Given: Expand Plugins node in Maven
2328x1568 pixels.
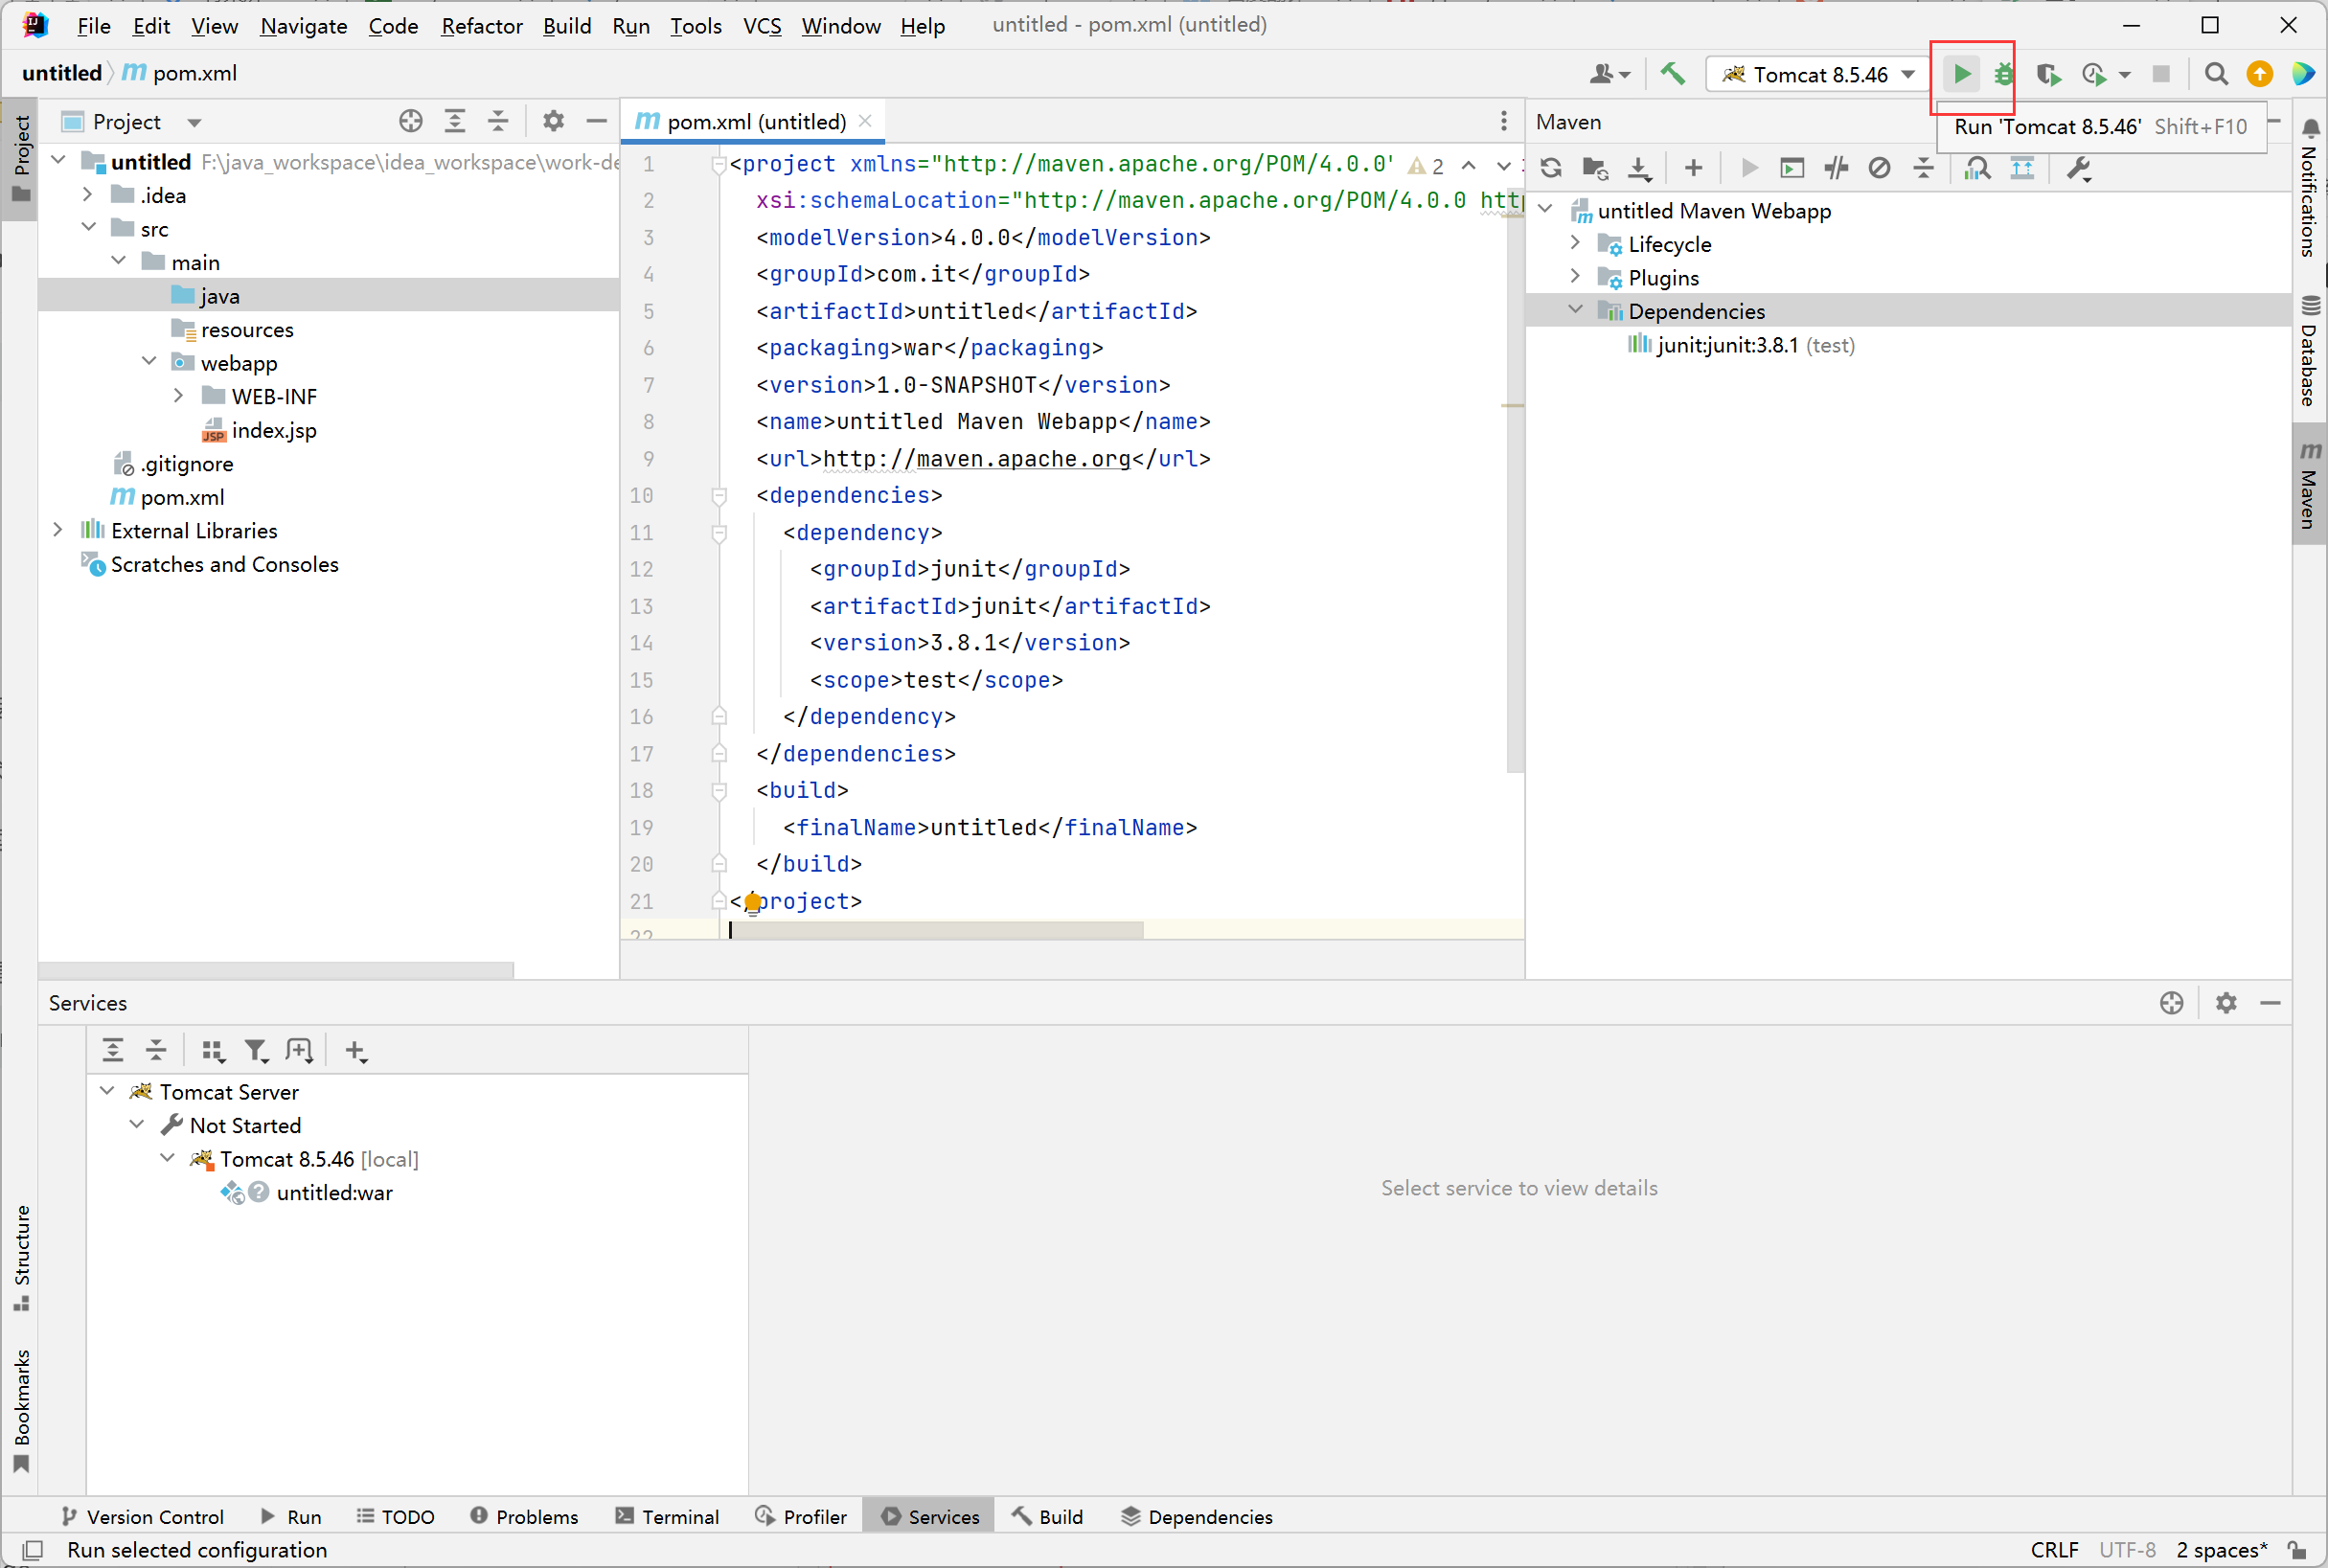Looking at the screenshot, I should (x=1575, y=277).
